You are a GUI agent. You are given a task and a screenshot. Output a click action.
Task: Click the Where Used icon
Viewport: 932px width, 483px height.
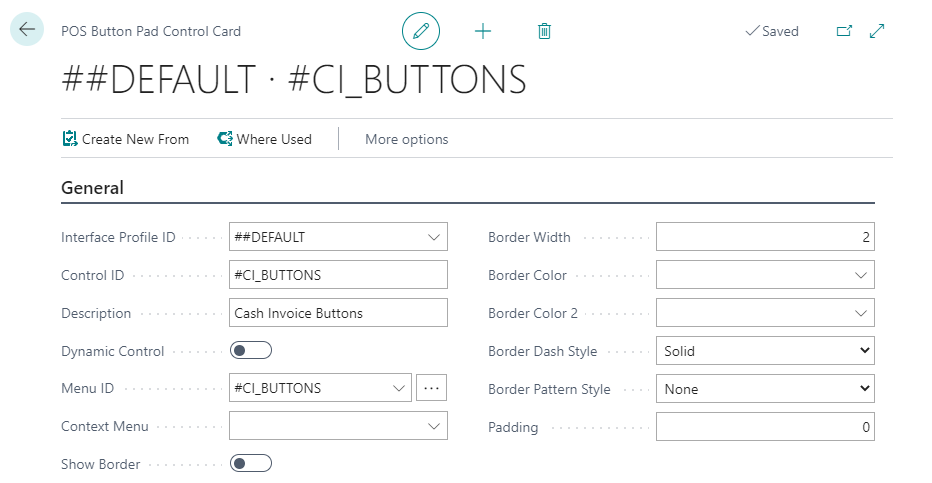[x=225, y=139]
